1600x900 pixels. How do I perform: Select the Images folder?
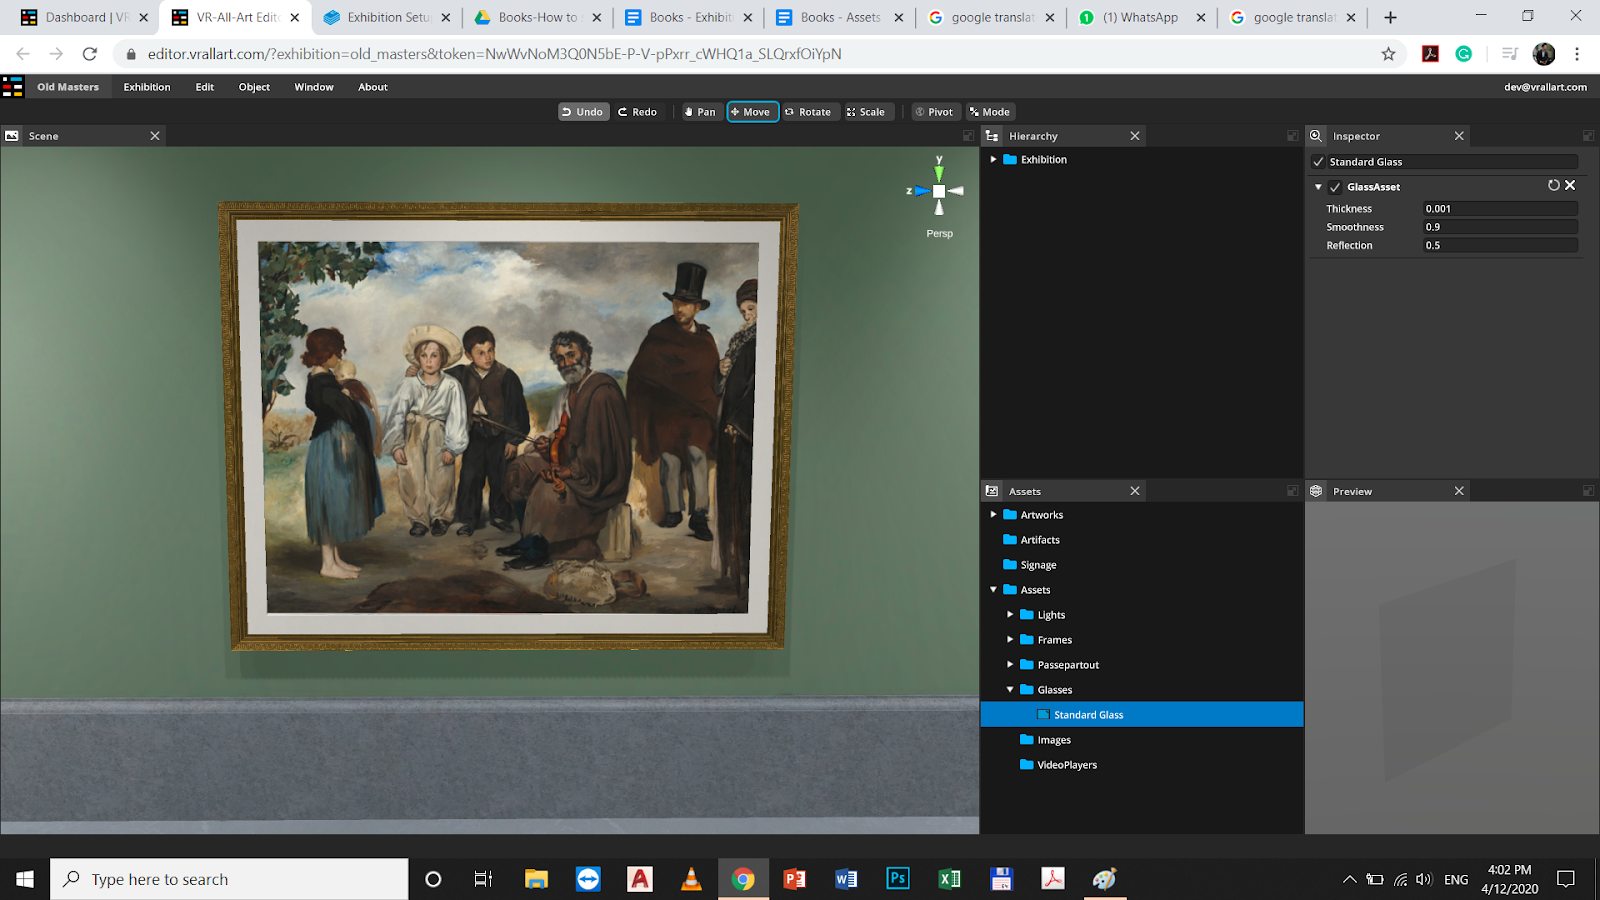point(1054,740)
